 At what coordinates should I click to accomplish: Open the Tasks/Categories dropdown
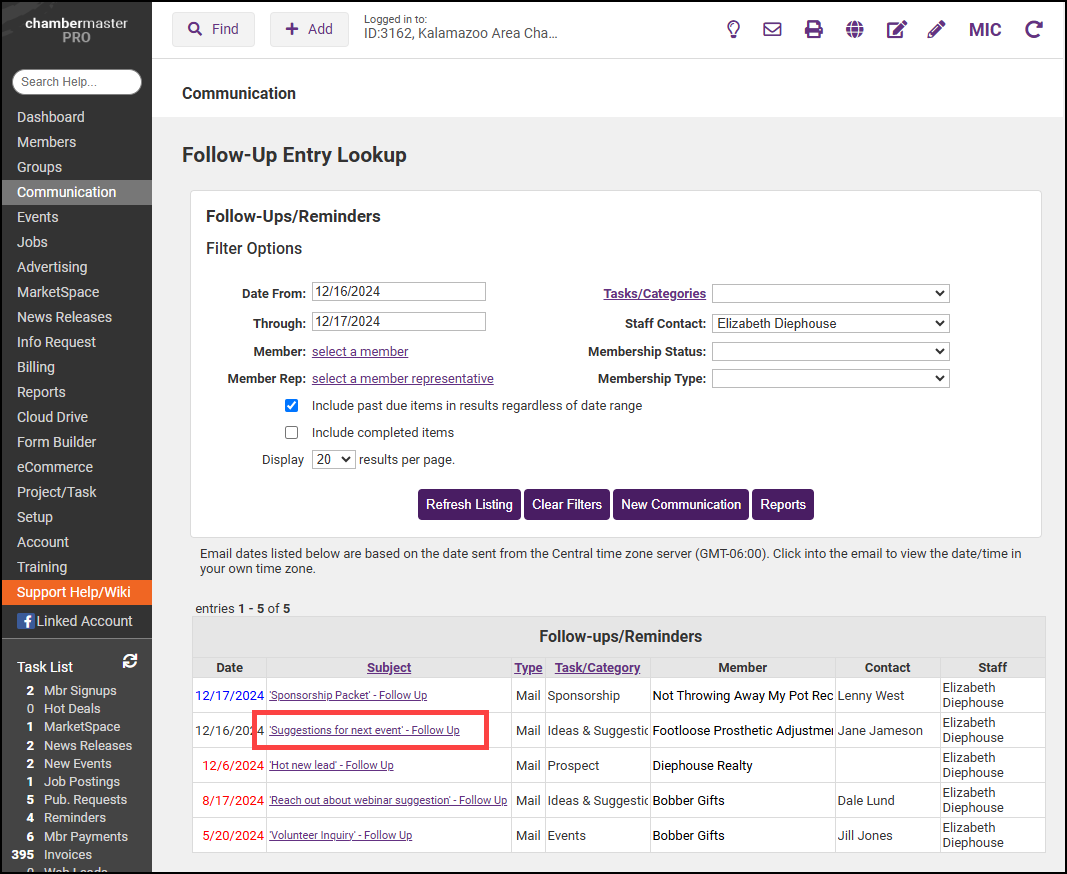830,293
